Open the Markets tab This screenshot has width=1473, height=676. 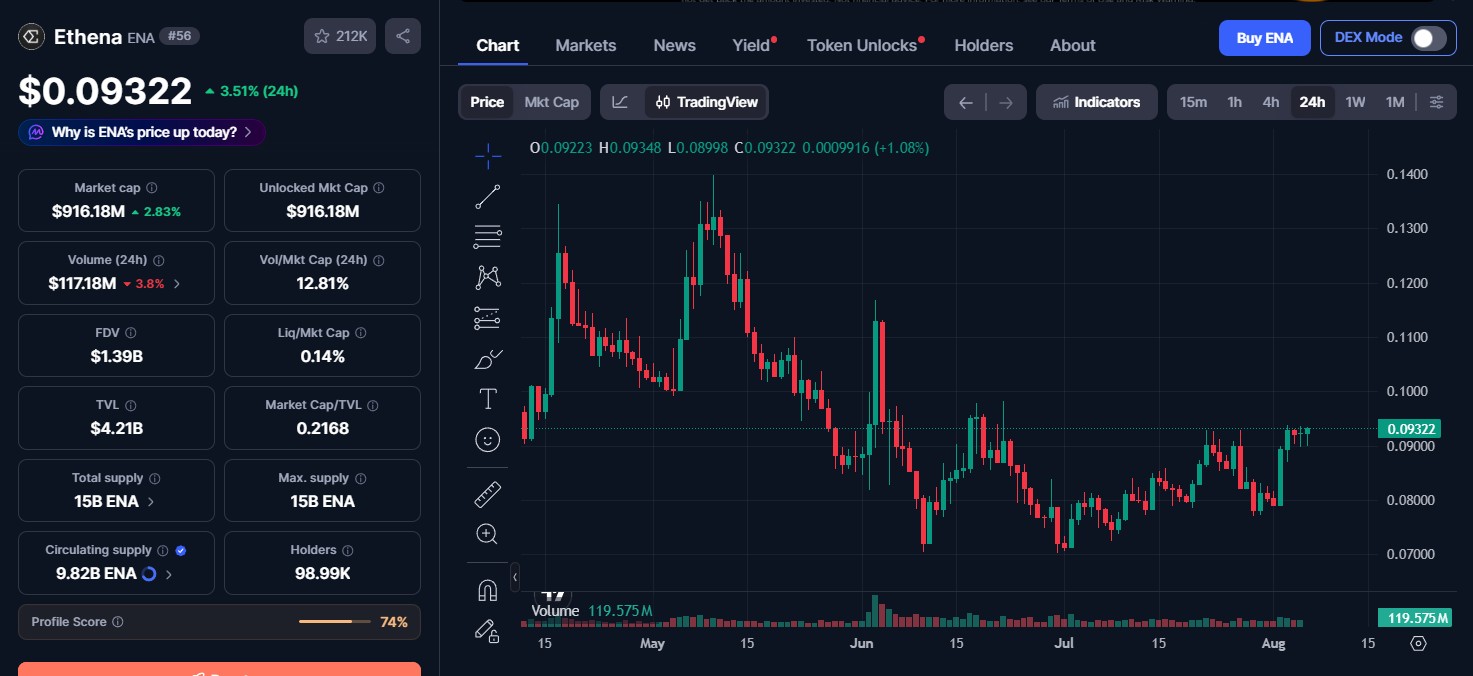586,45
